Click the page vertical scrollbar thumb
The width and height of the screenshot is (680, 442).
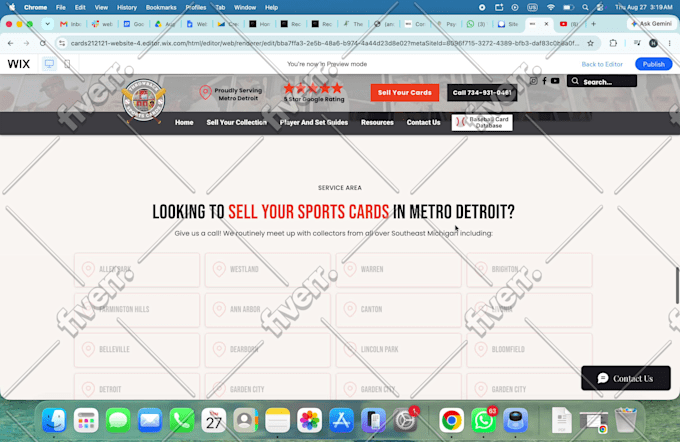(677, 286)
